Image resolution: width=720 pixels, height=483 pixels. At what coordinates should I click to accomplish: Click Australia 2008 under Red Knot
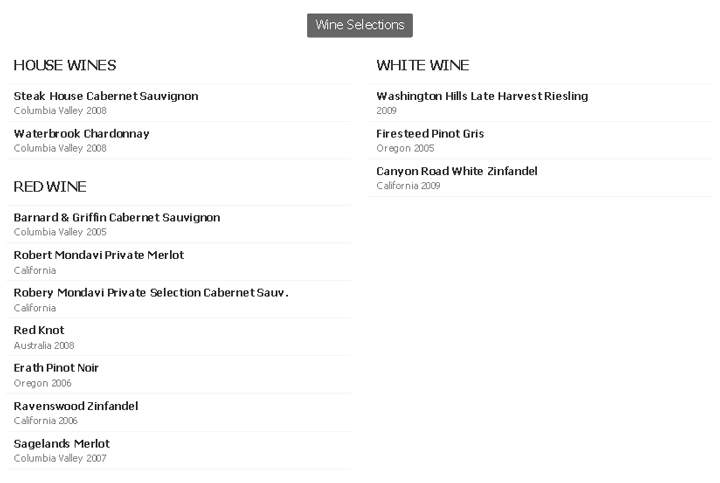coord(44,345)
